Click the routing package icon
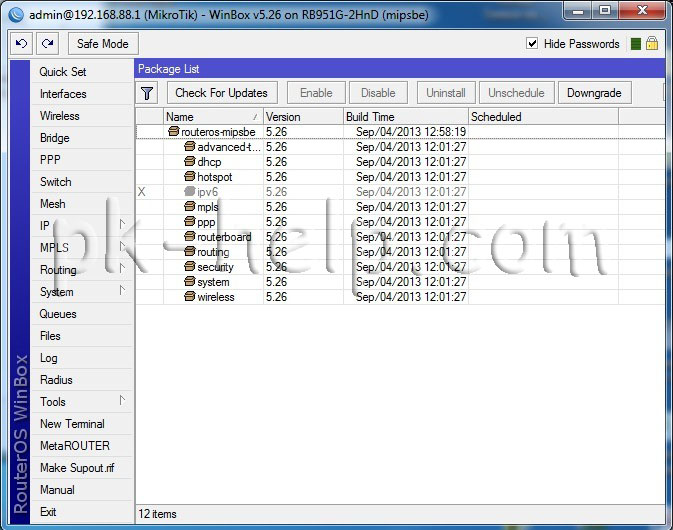The width and height of the screenshot is (673, 530). pyautogui.click(x=190, y=251)
